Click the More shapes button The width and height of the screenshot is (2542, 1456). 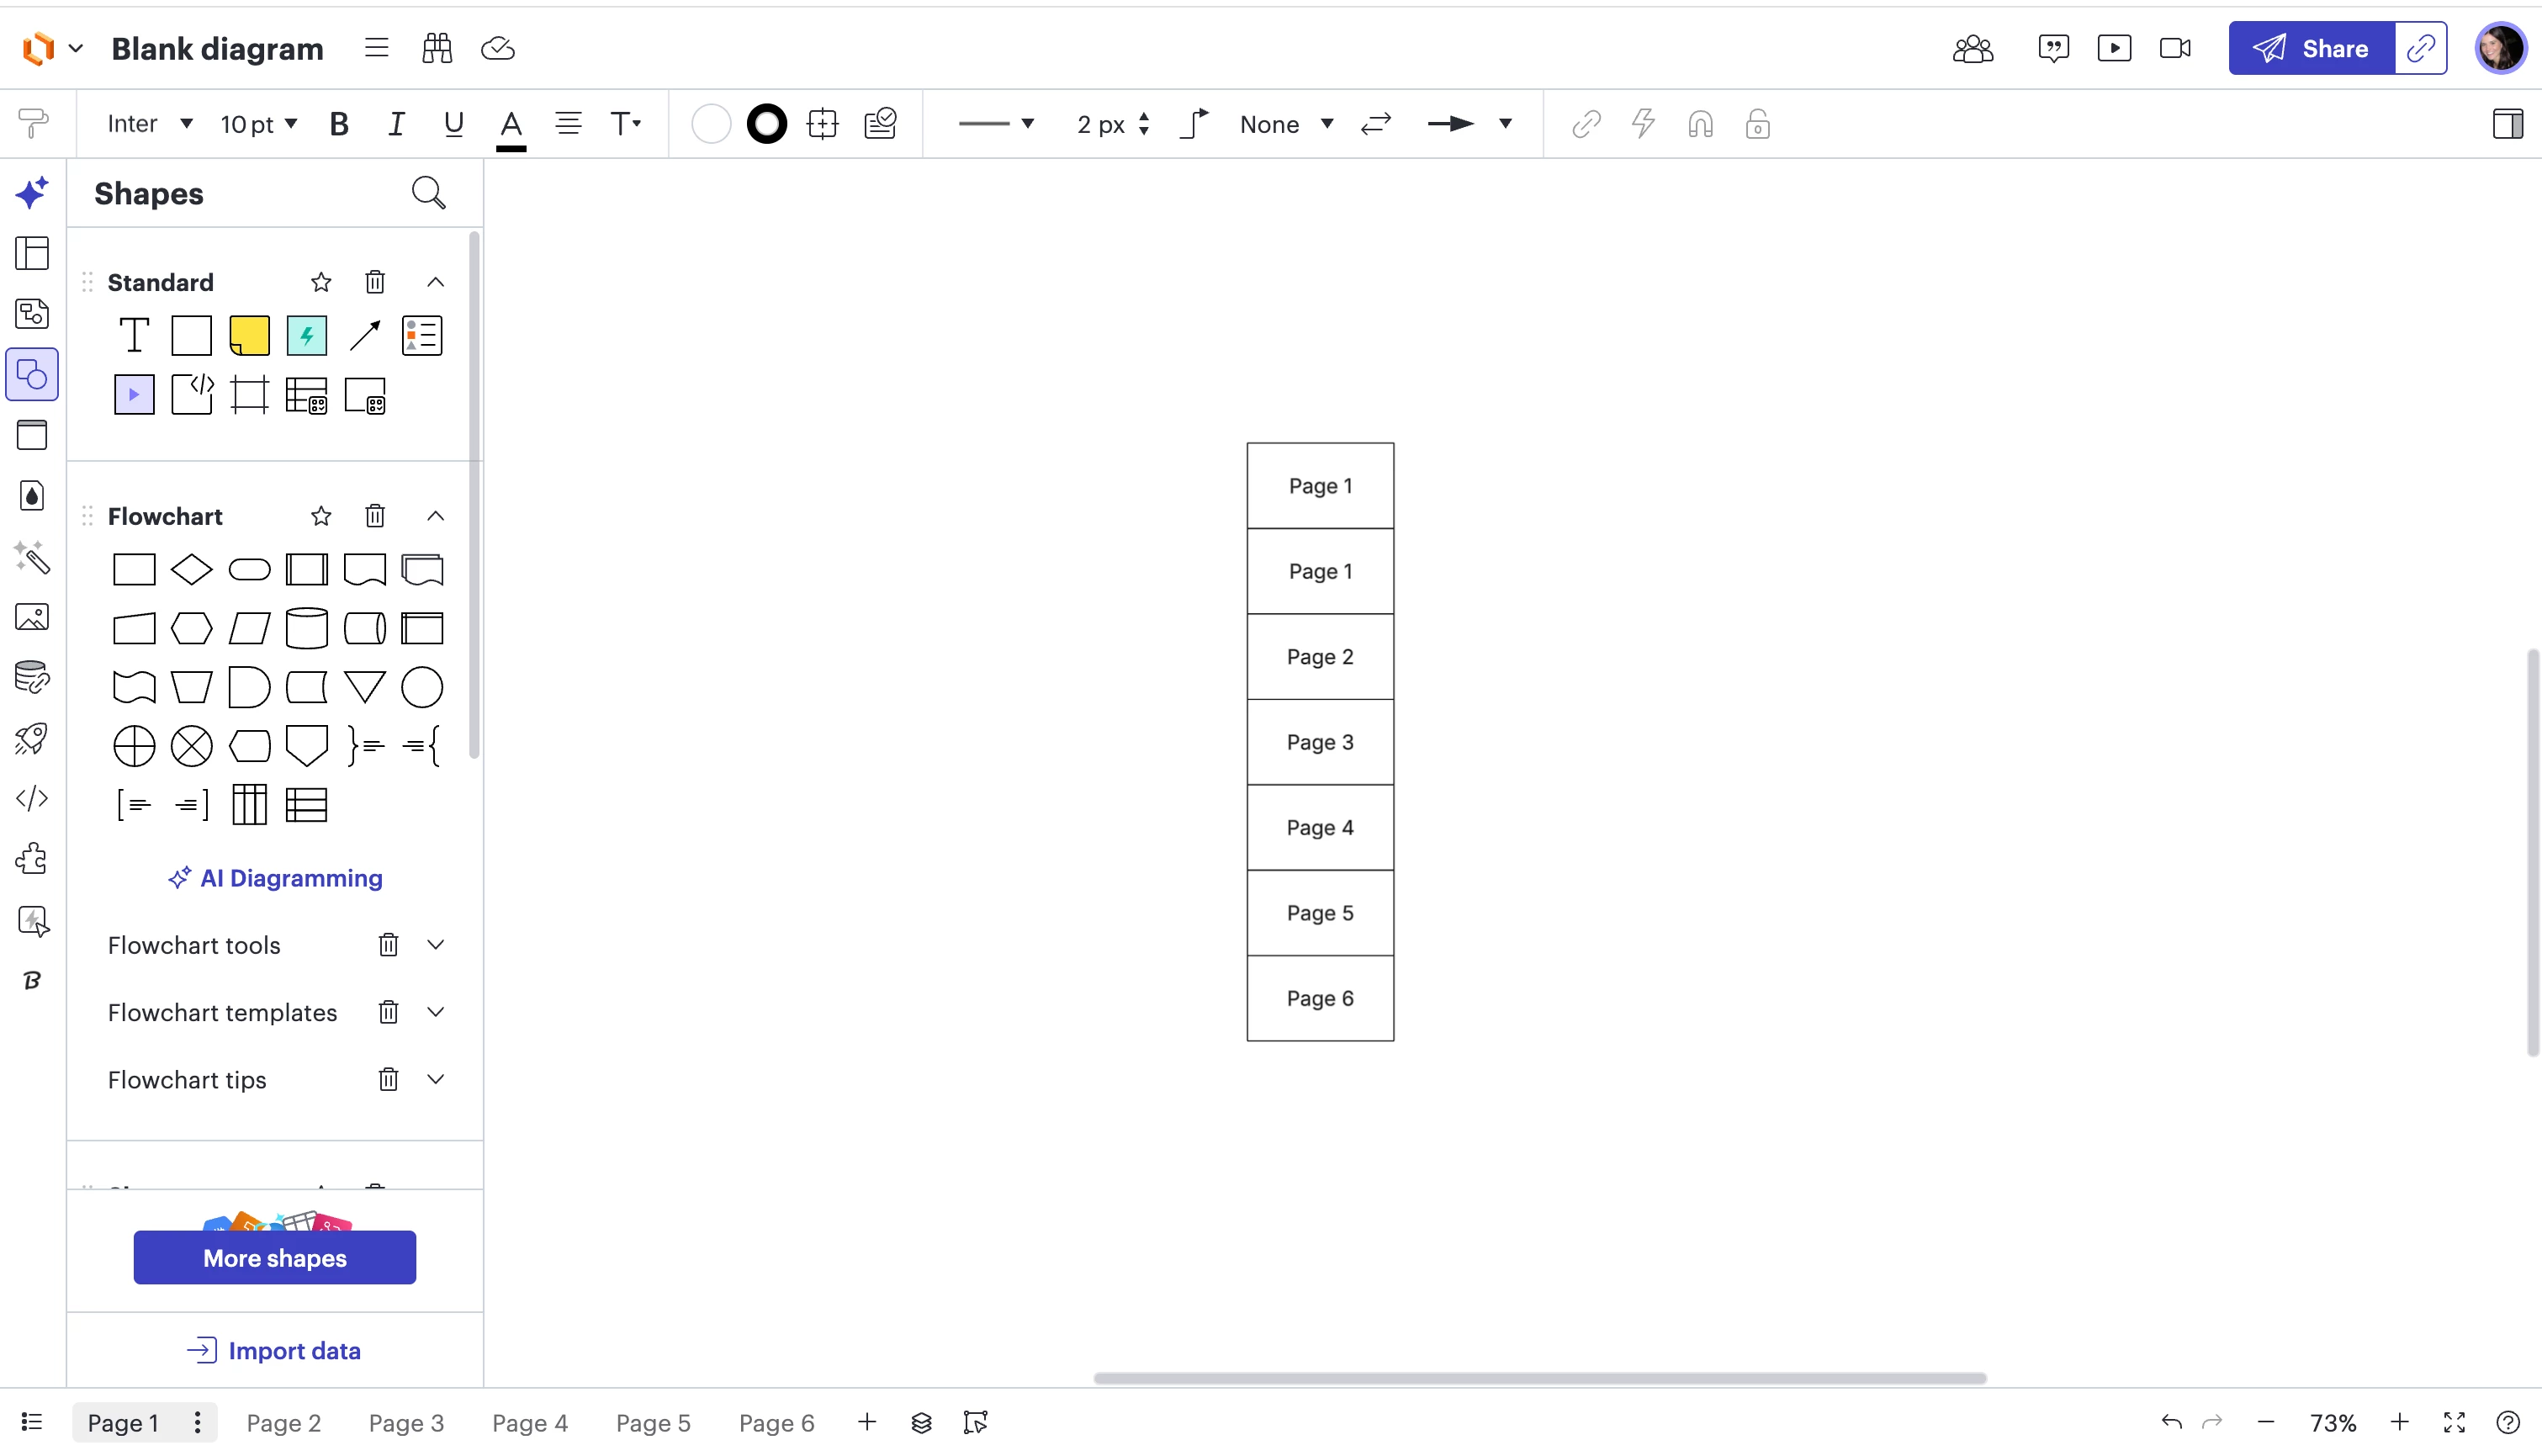[x=274, y=1257]
